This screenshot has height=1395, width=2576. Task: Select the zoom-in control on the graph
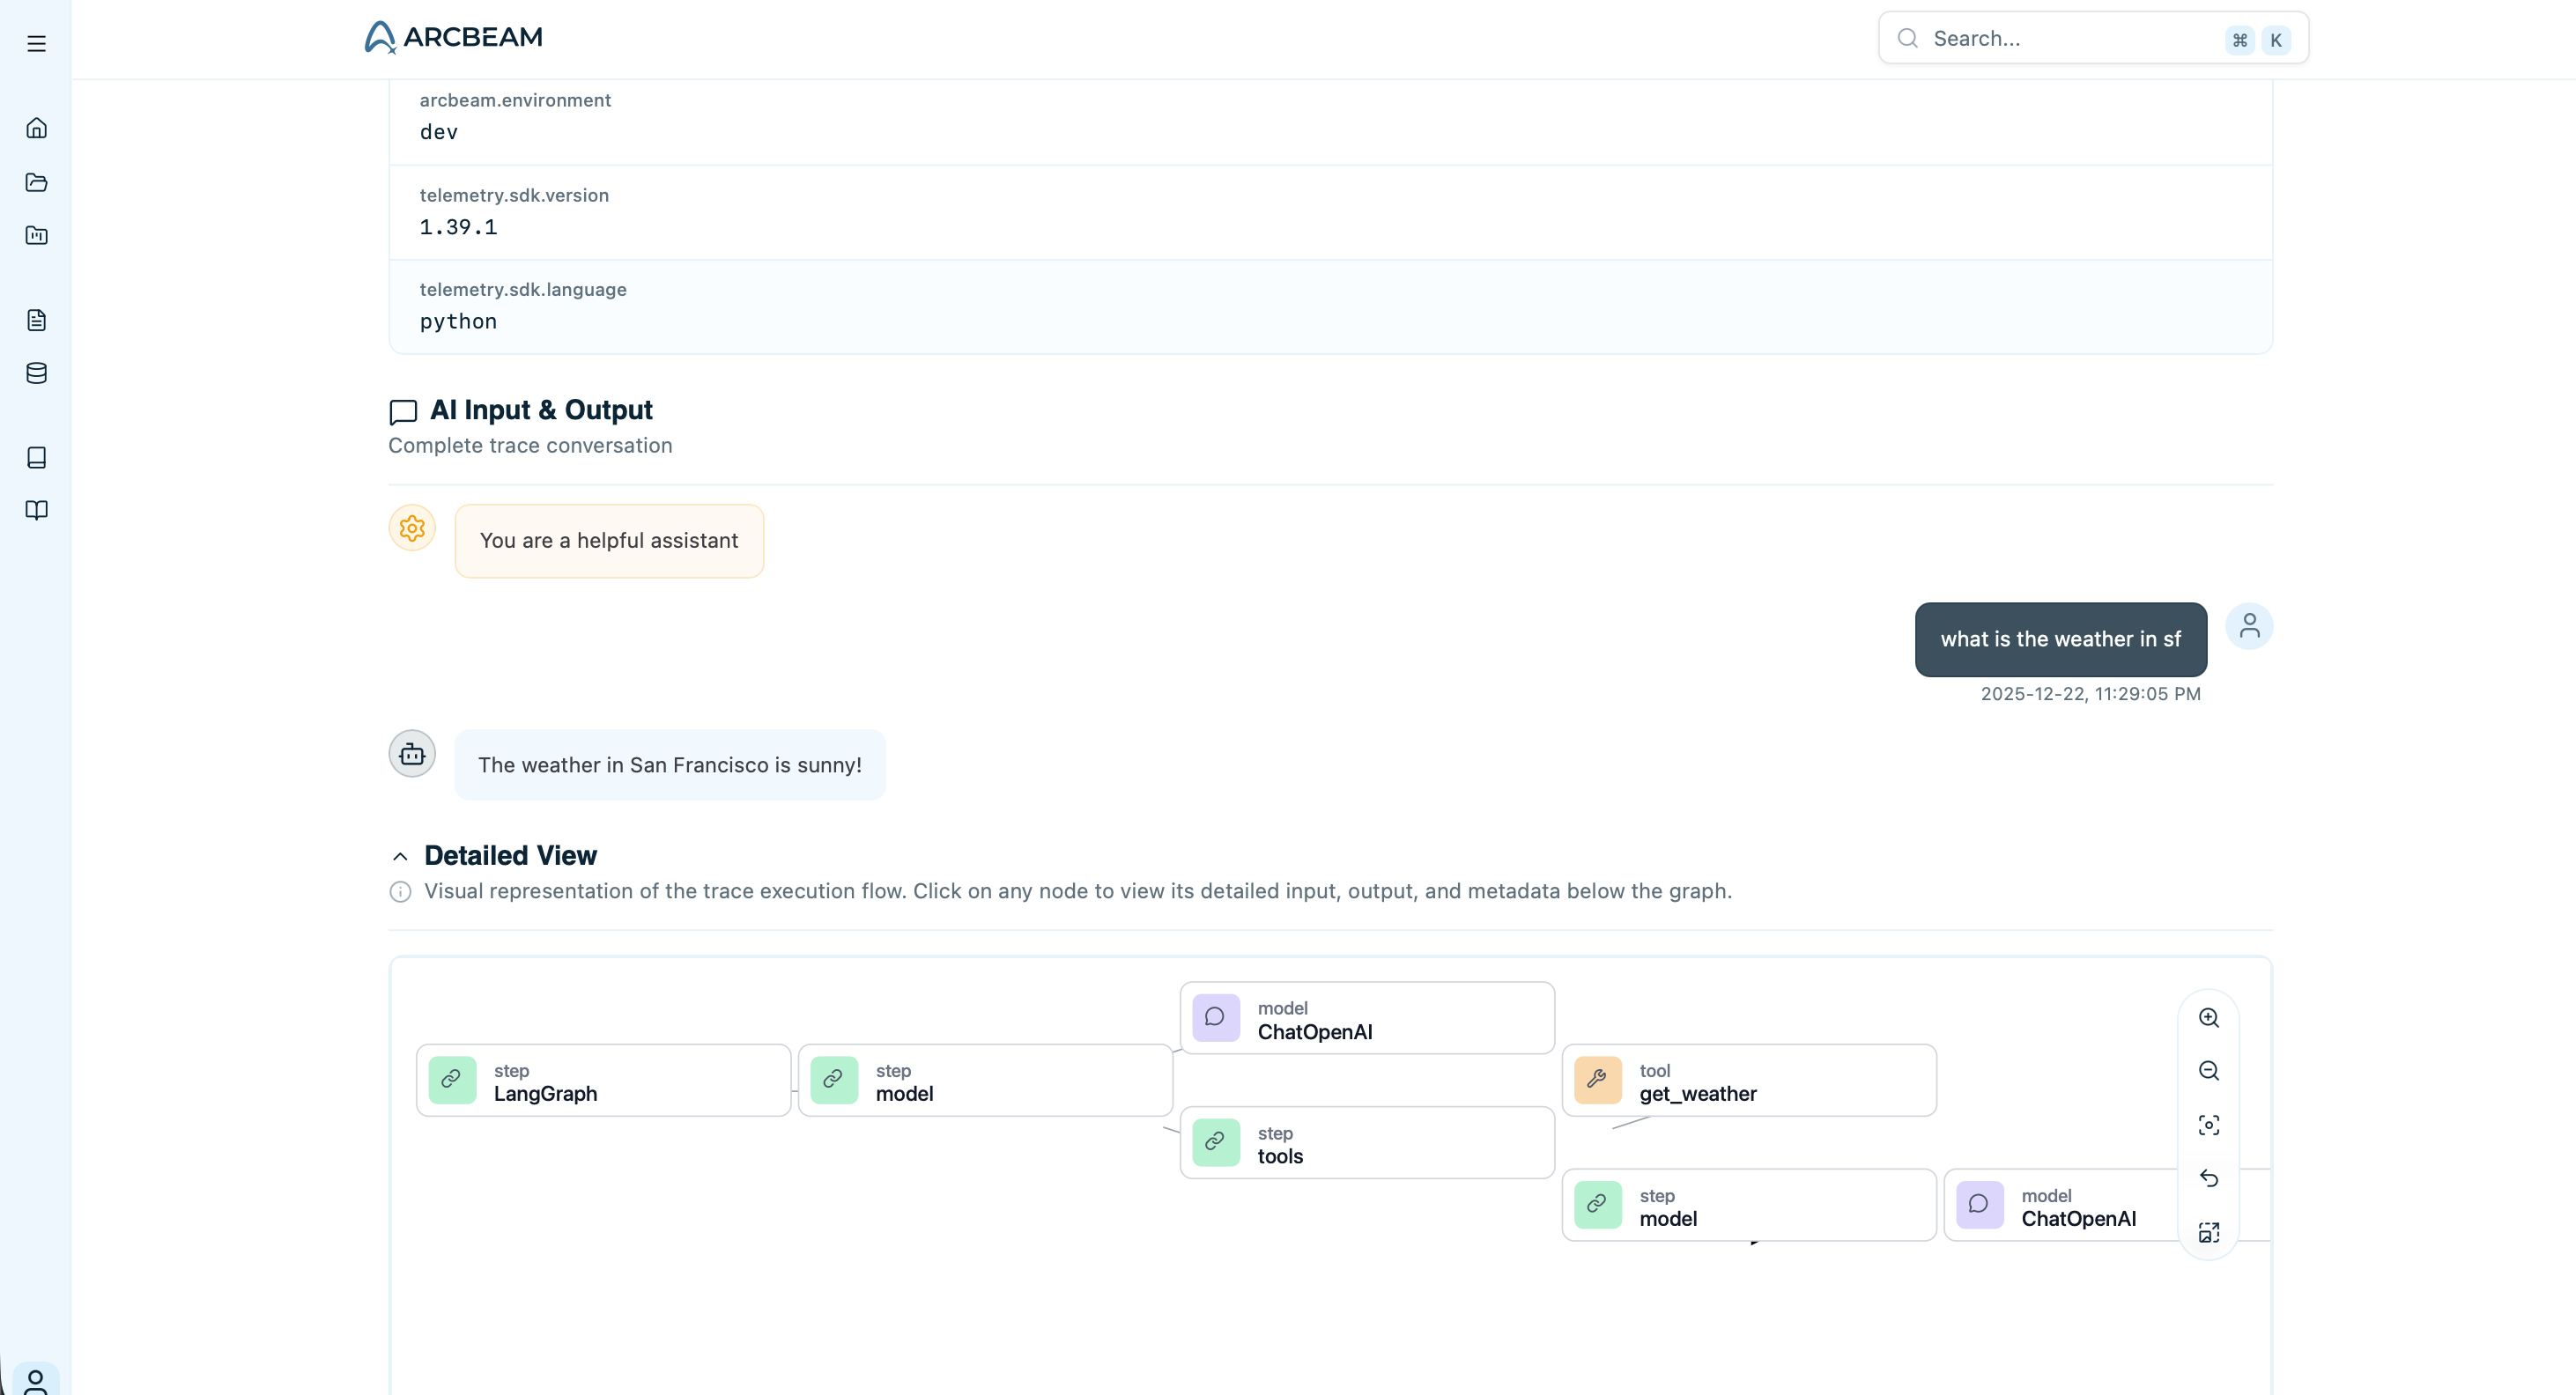pyautogui.click(x=2209, y=1018)
